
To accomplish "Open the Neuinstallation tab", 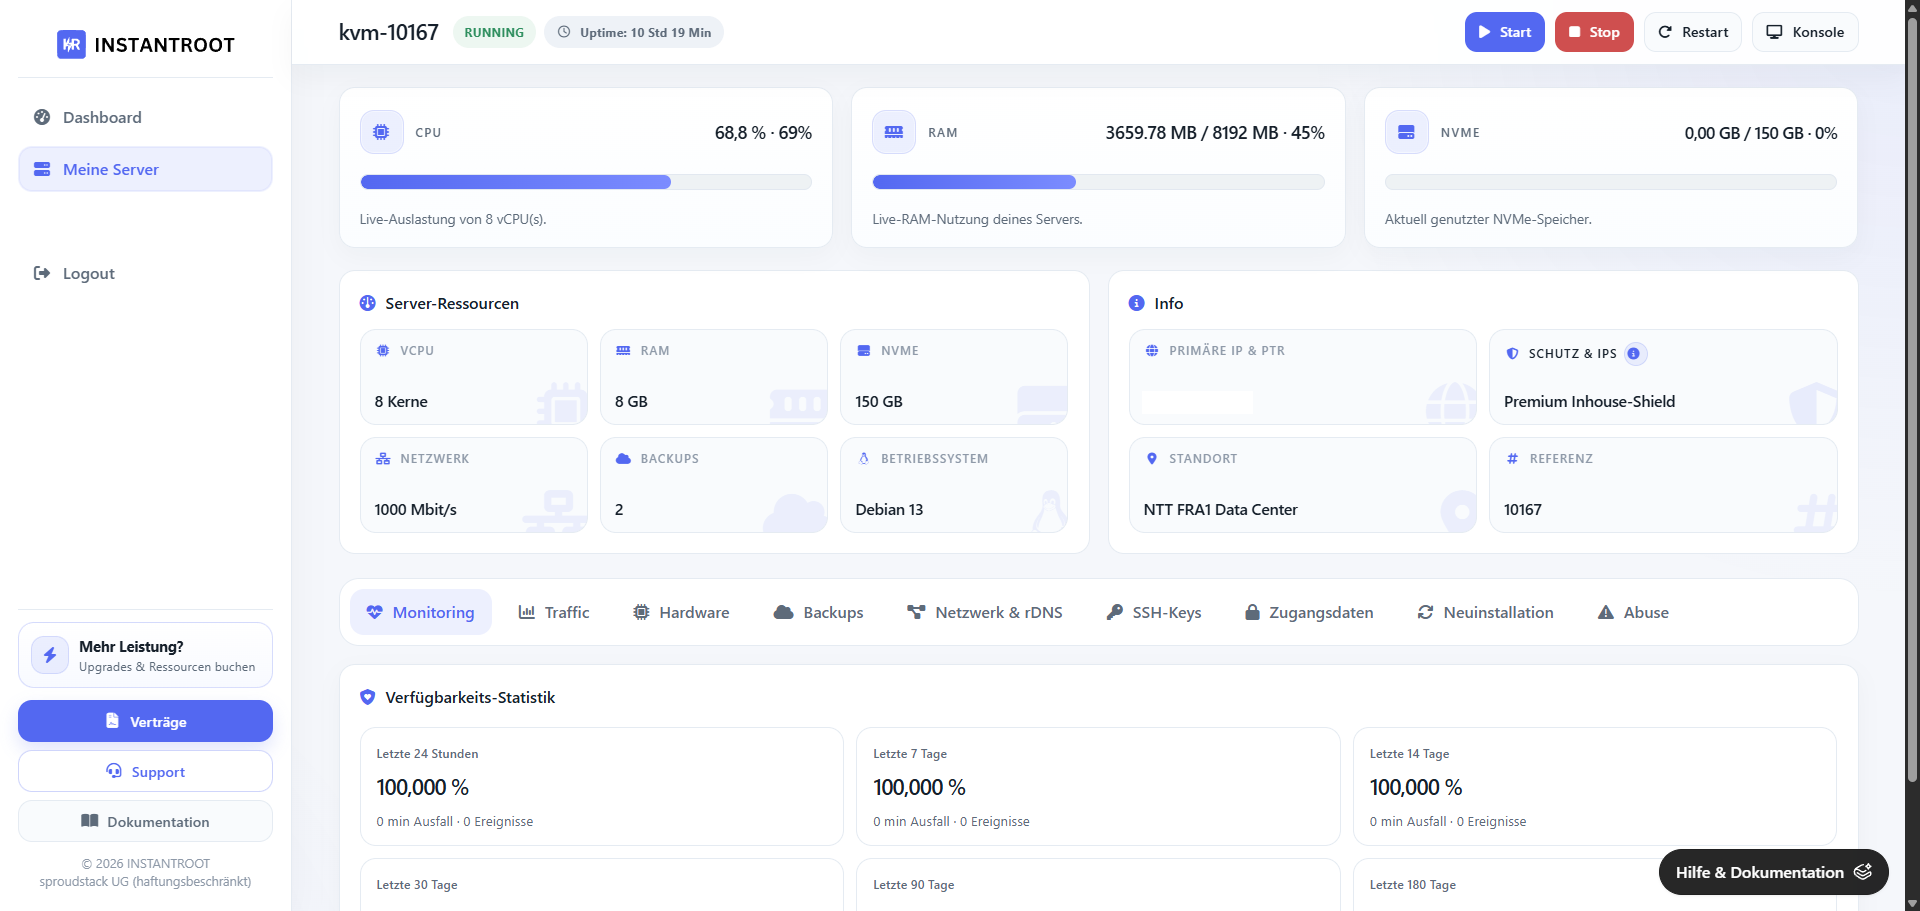I will coord(1486,612).
